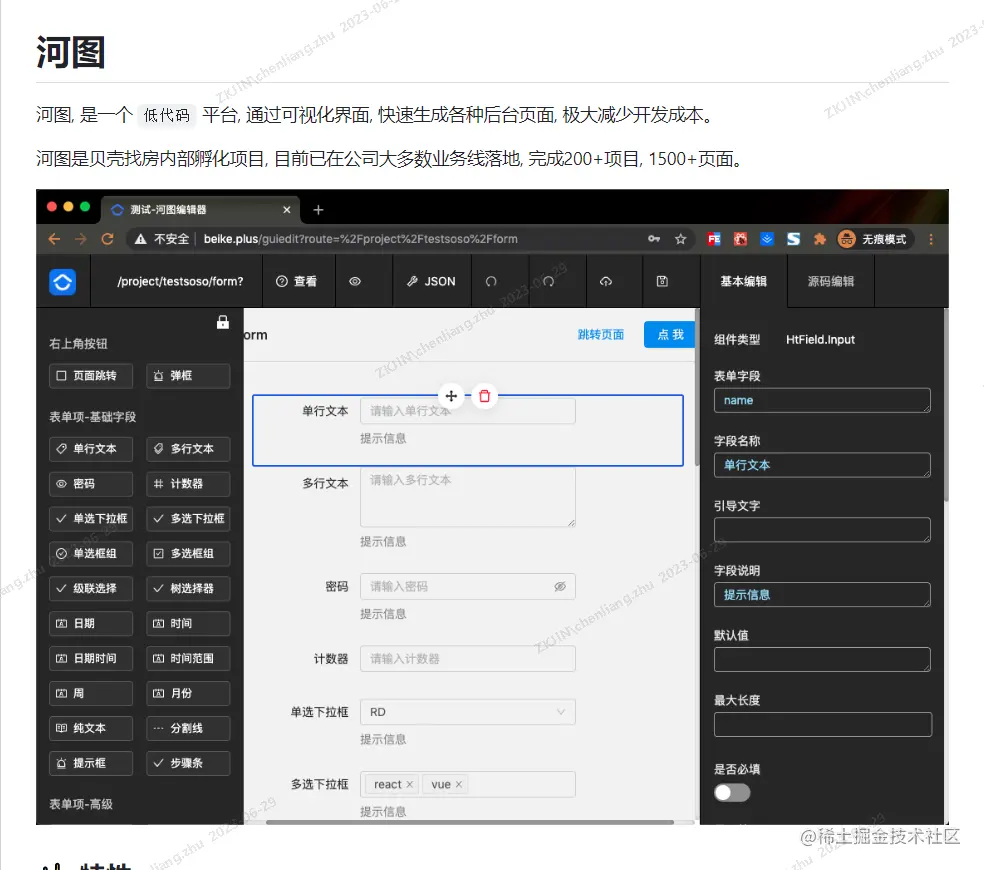Add the 日期 component

click(91, 623)
